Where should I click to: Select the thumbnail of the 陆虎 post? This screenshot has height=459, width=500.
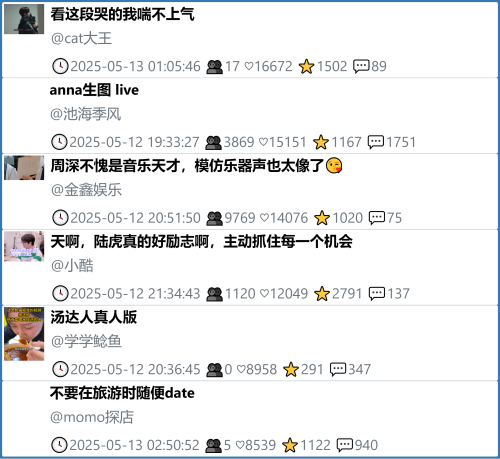click(x=24, y=246)
